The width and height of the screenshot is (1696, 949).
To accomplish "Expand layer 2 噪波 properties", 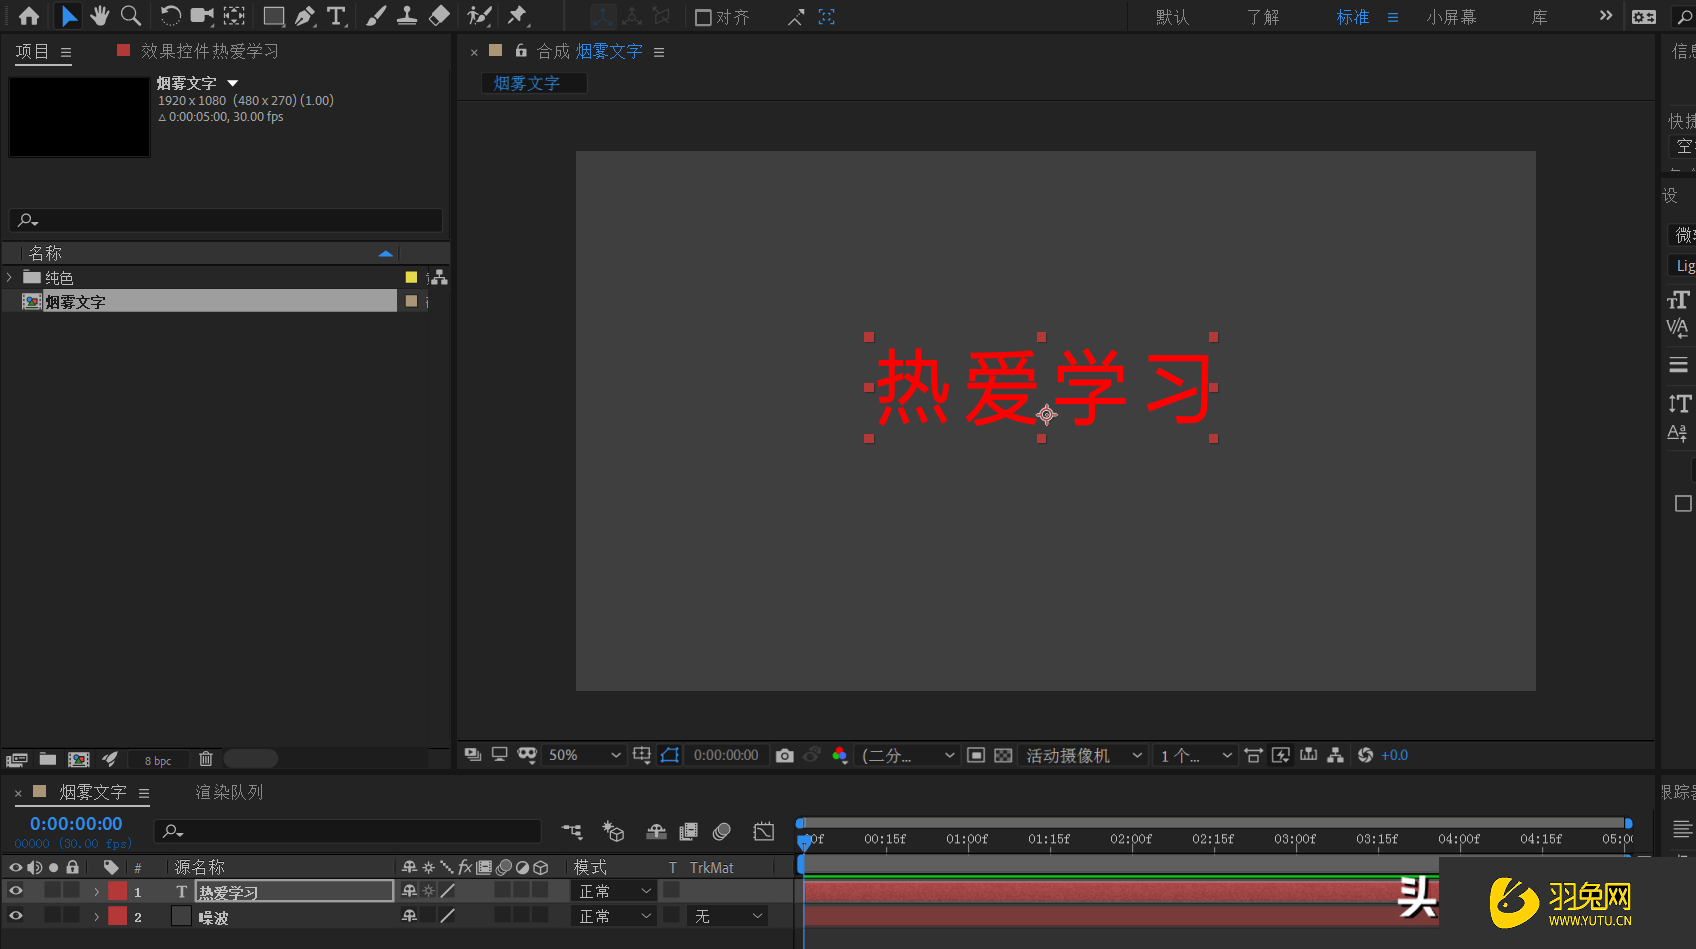I will pos(96,916).
